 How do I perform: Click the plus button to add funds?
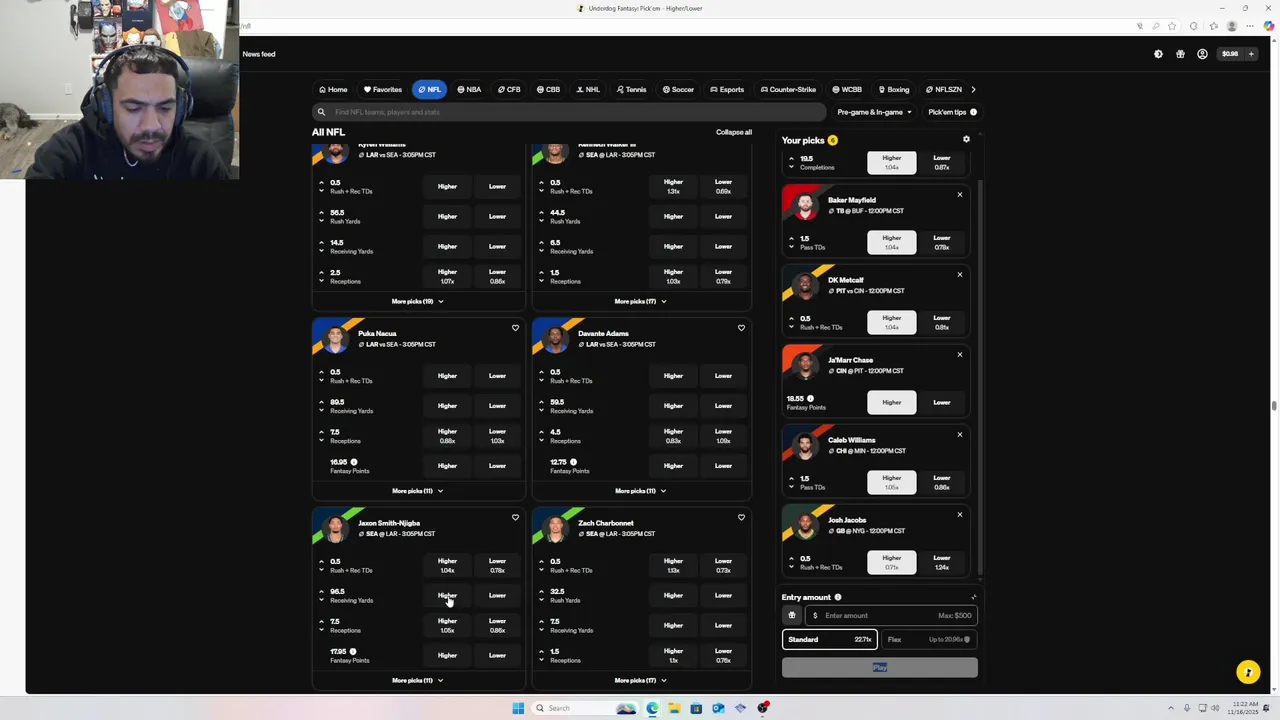pos(1250,54)
